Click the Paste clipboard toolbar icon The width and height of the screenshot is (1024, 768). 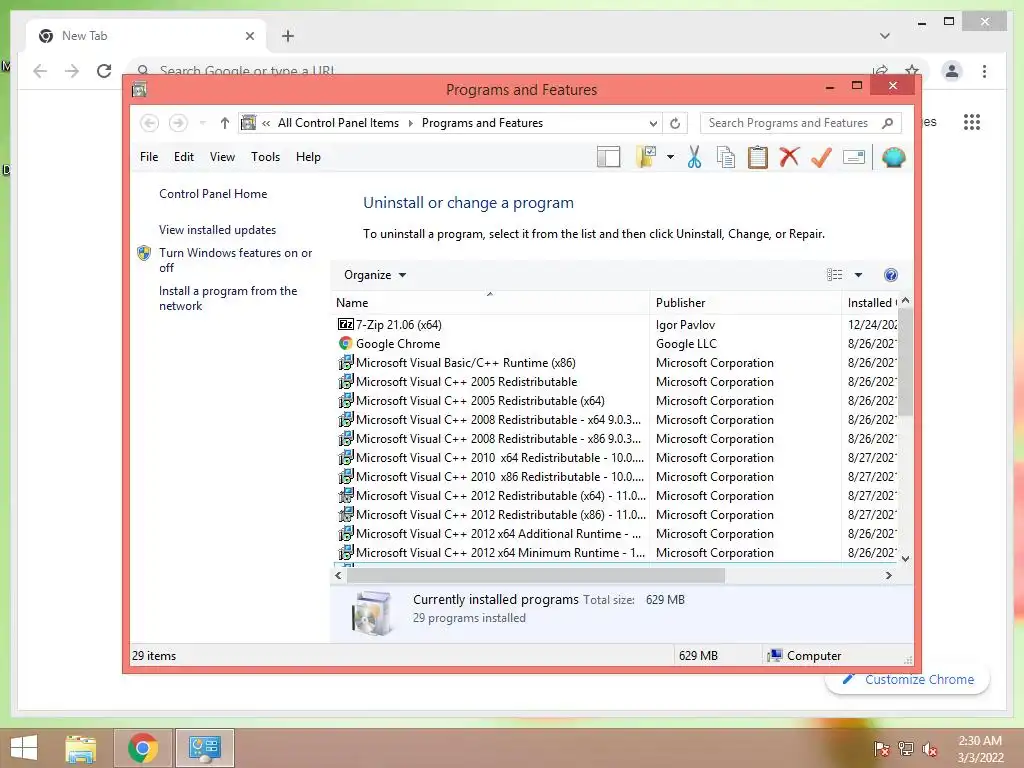tap(758, 157)
